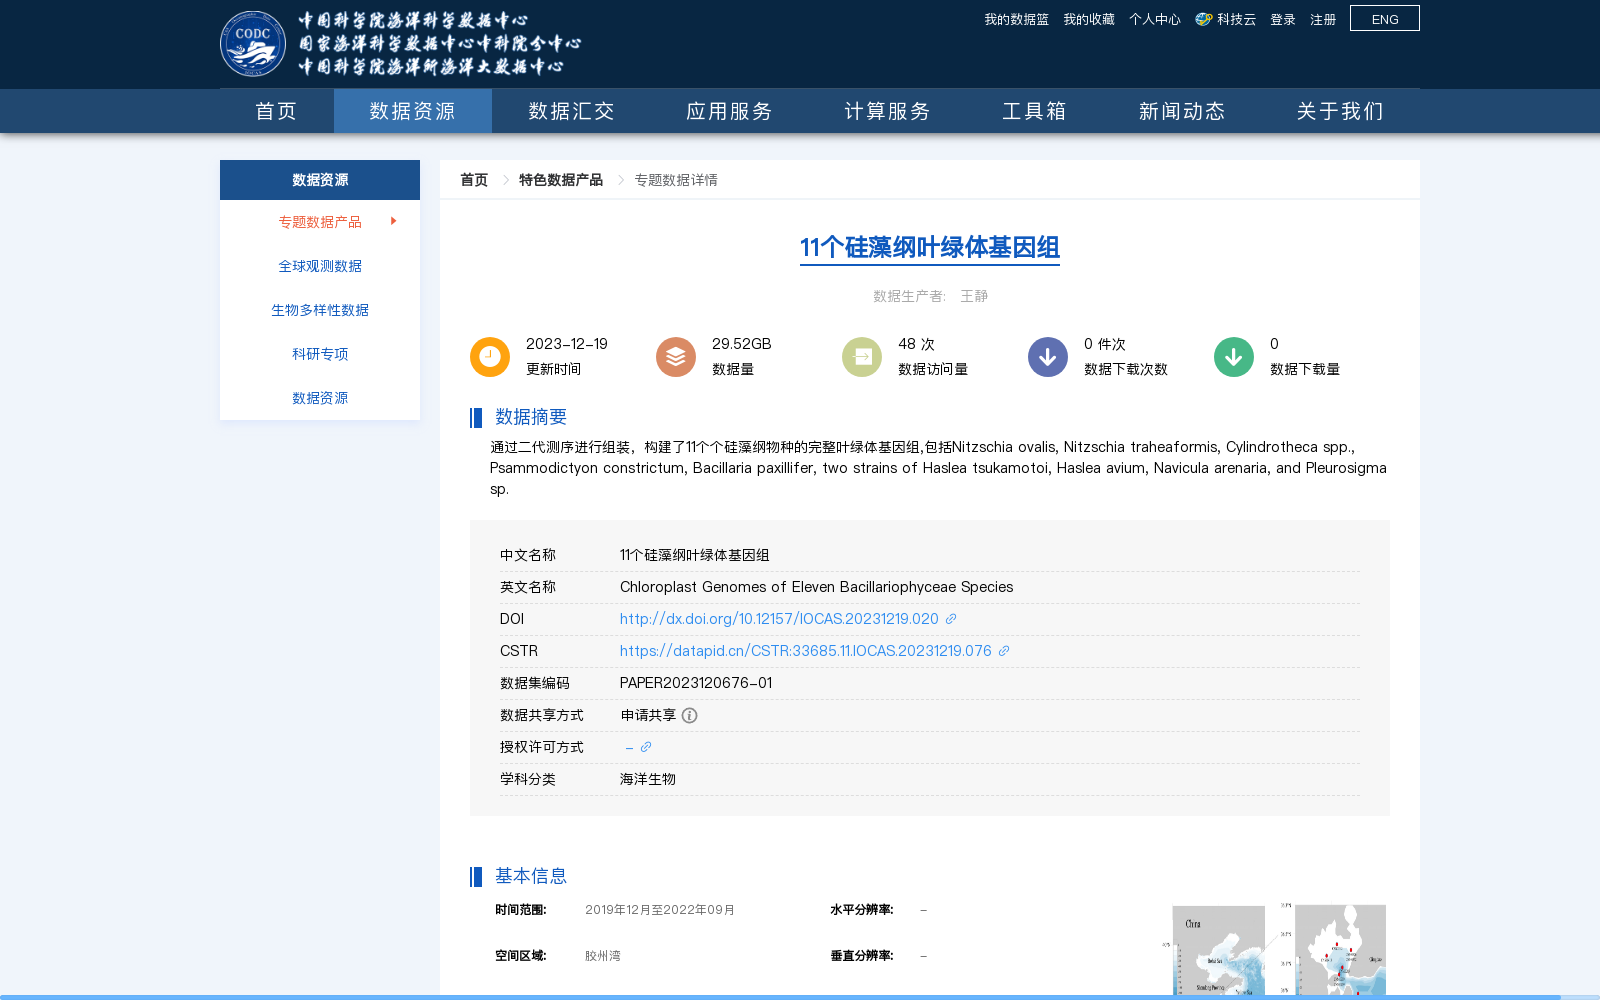Open the 新闻动态 navigation tab

[x=1182, y=111]
